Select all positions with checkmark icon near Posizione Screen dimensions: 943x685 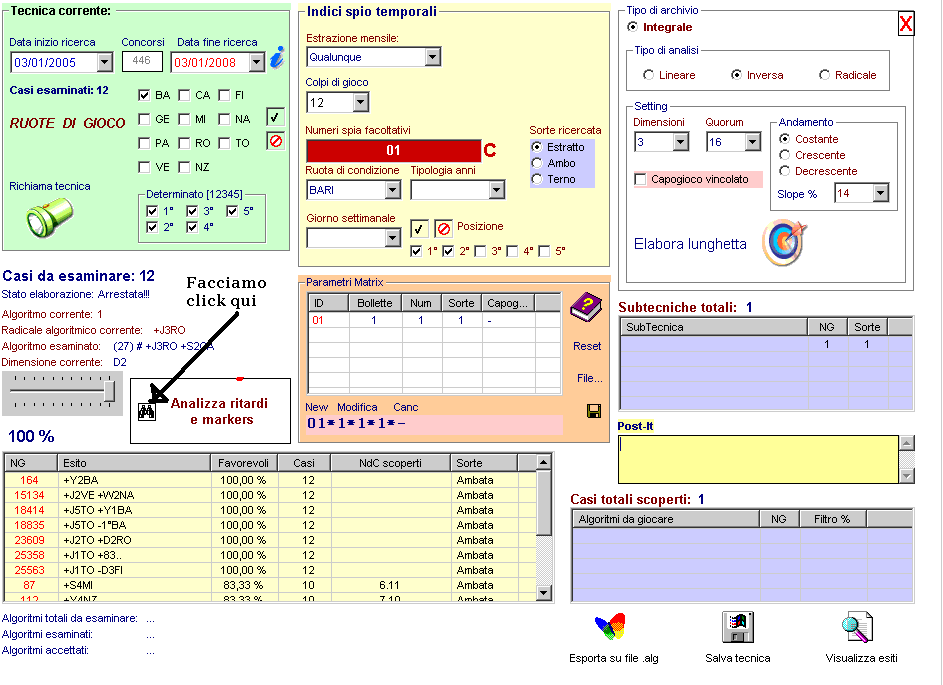coord(419,229)
